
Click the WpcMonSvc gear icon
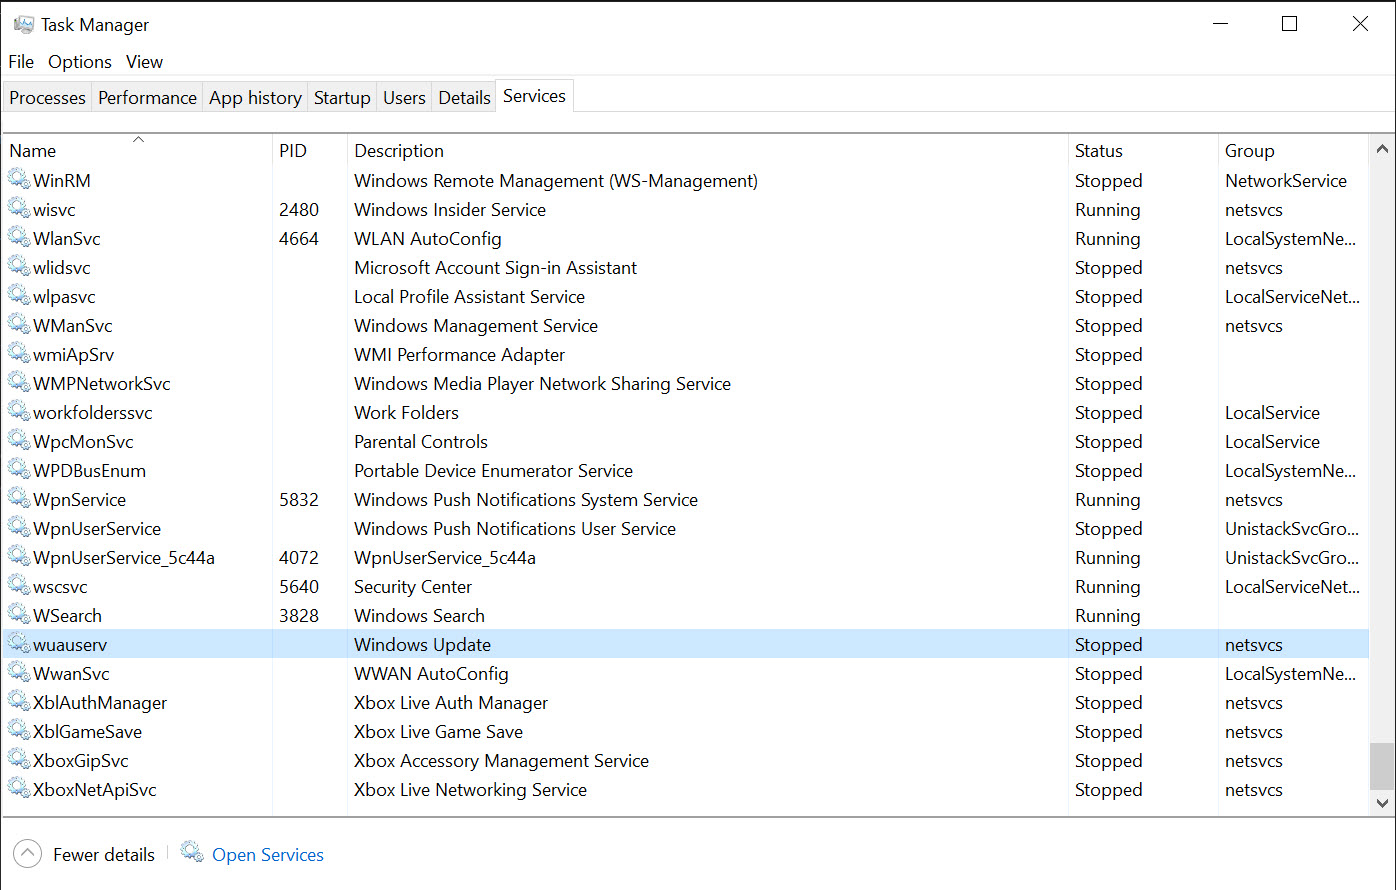19,441
